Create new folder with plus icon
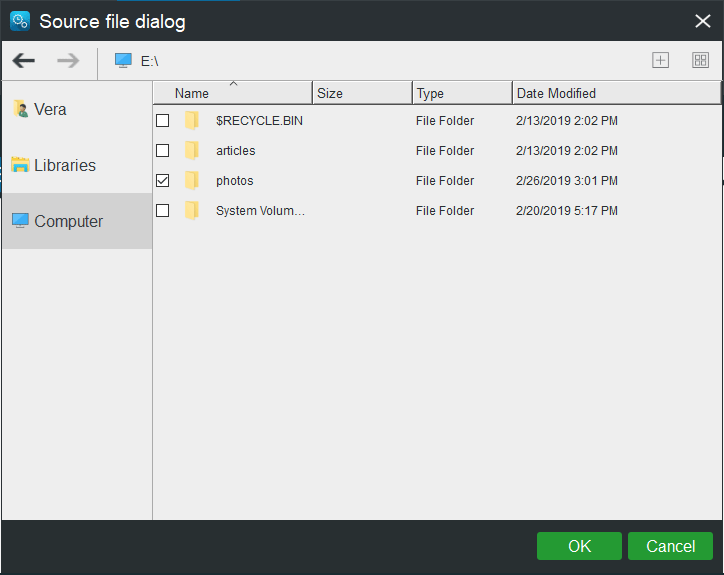Screen dimensions: 724x575 [660, 60]
